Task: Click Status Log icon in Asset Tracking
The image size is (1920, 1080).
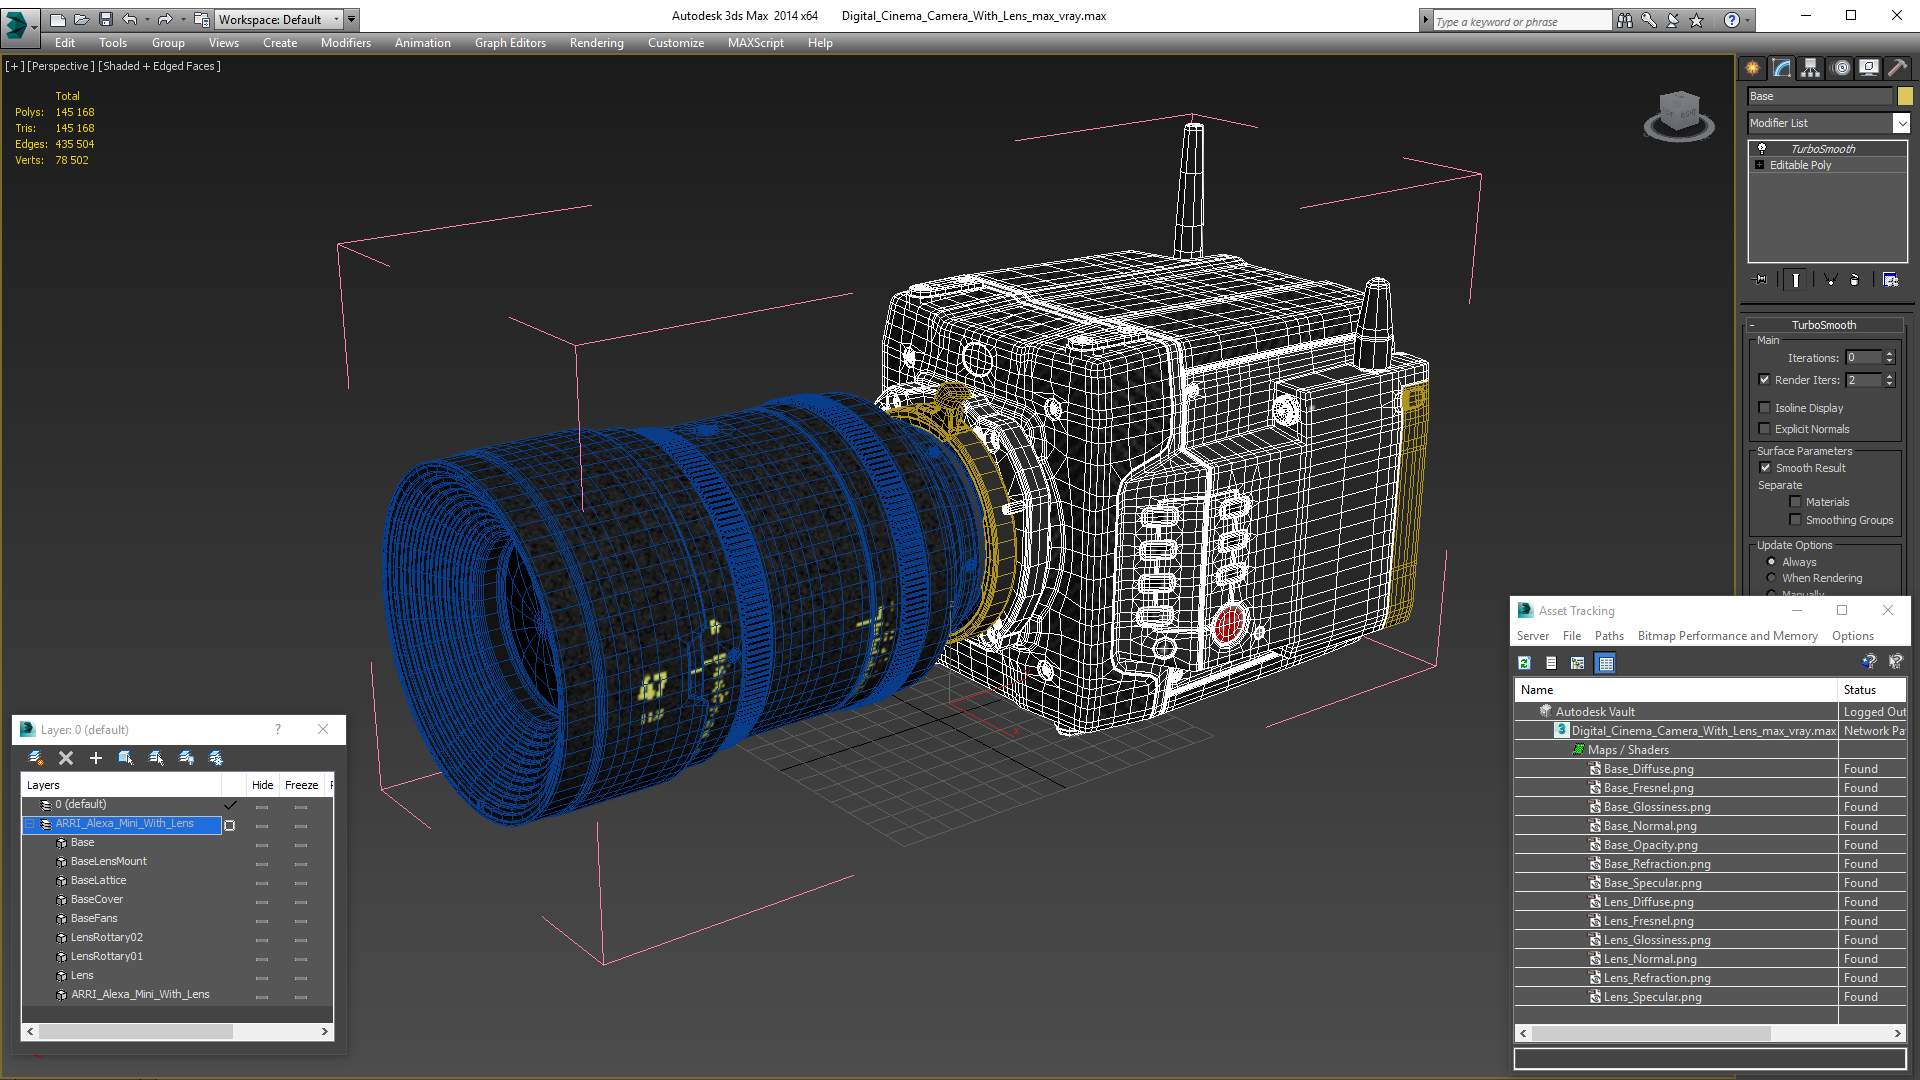Action: point(1551,663)
